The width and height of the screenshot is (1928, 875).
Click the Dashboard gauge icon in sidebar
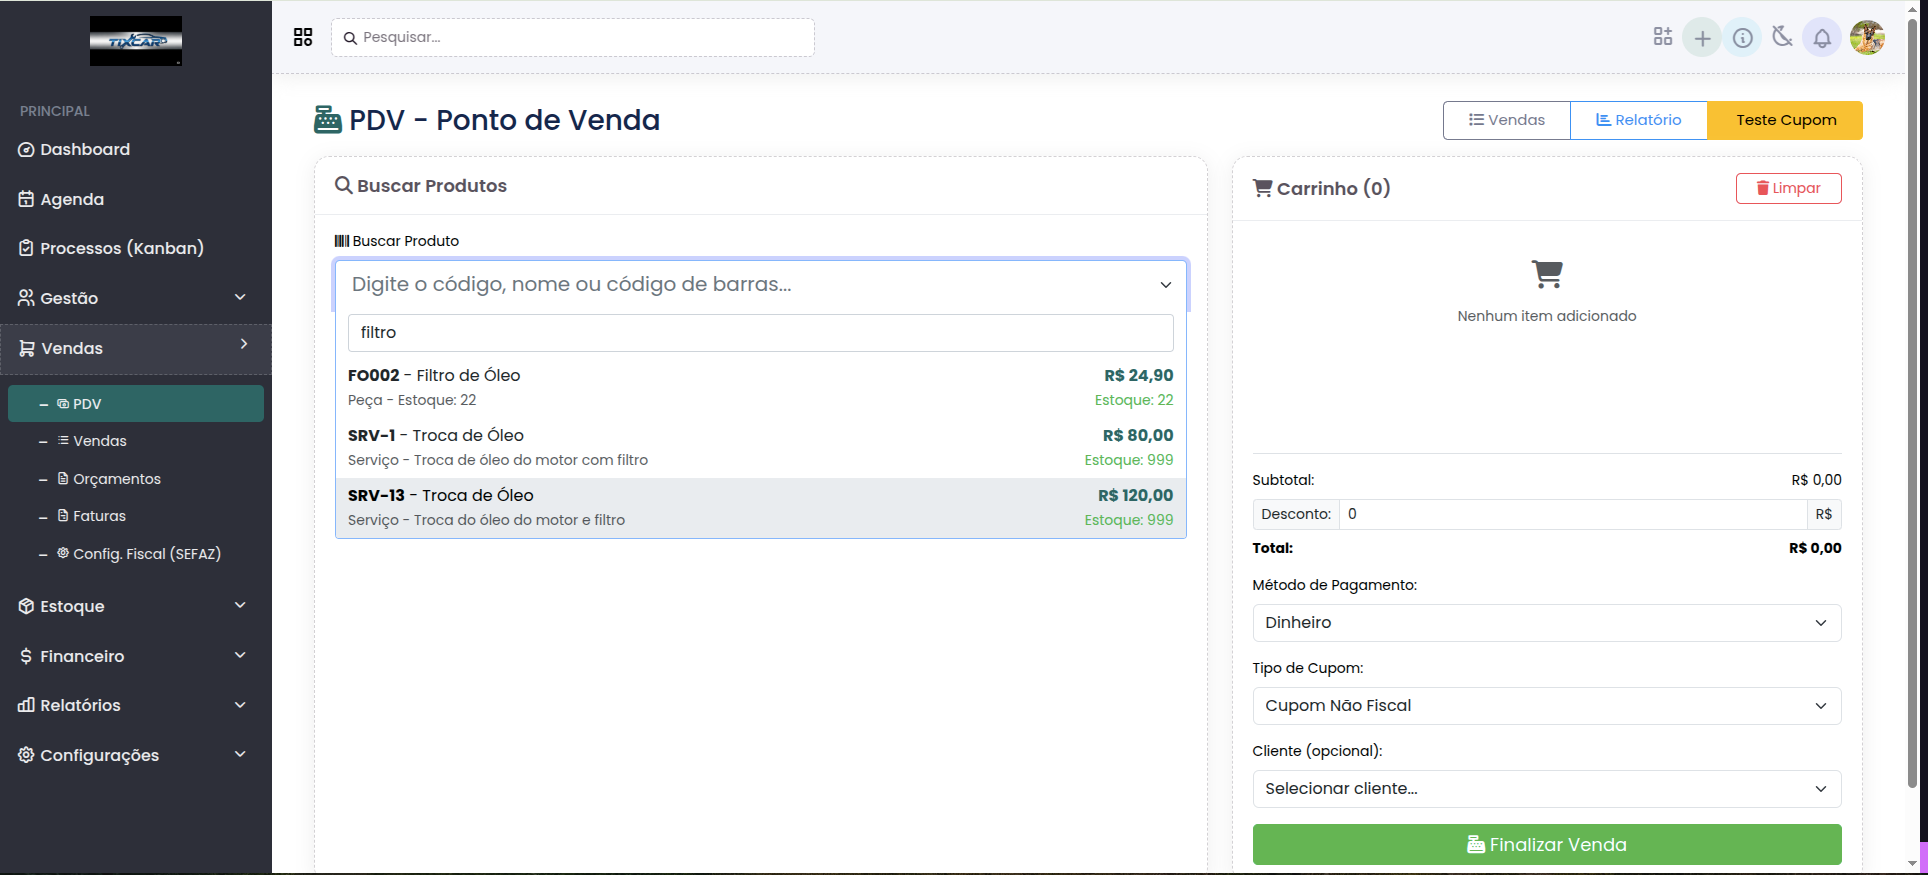[26, 150]
